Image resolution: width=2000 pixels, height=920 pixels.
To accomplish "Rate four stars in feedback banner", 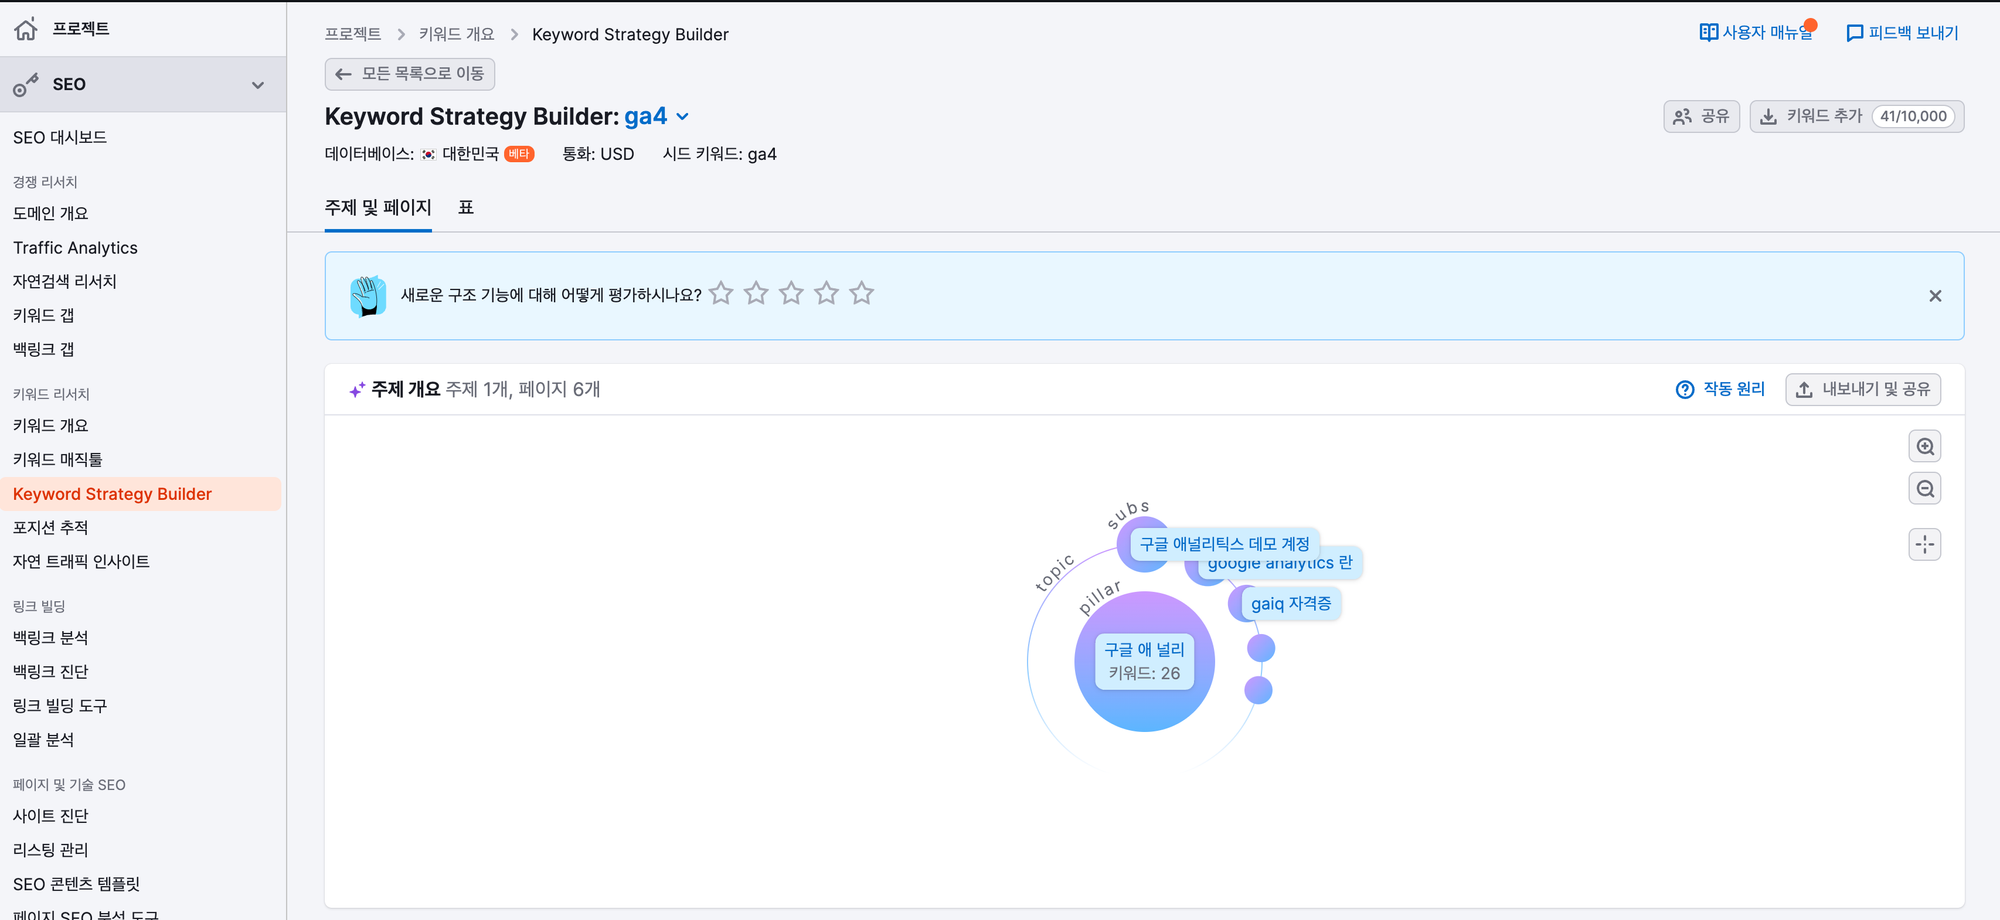I will (826, 294).
